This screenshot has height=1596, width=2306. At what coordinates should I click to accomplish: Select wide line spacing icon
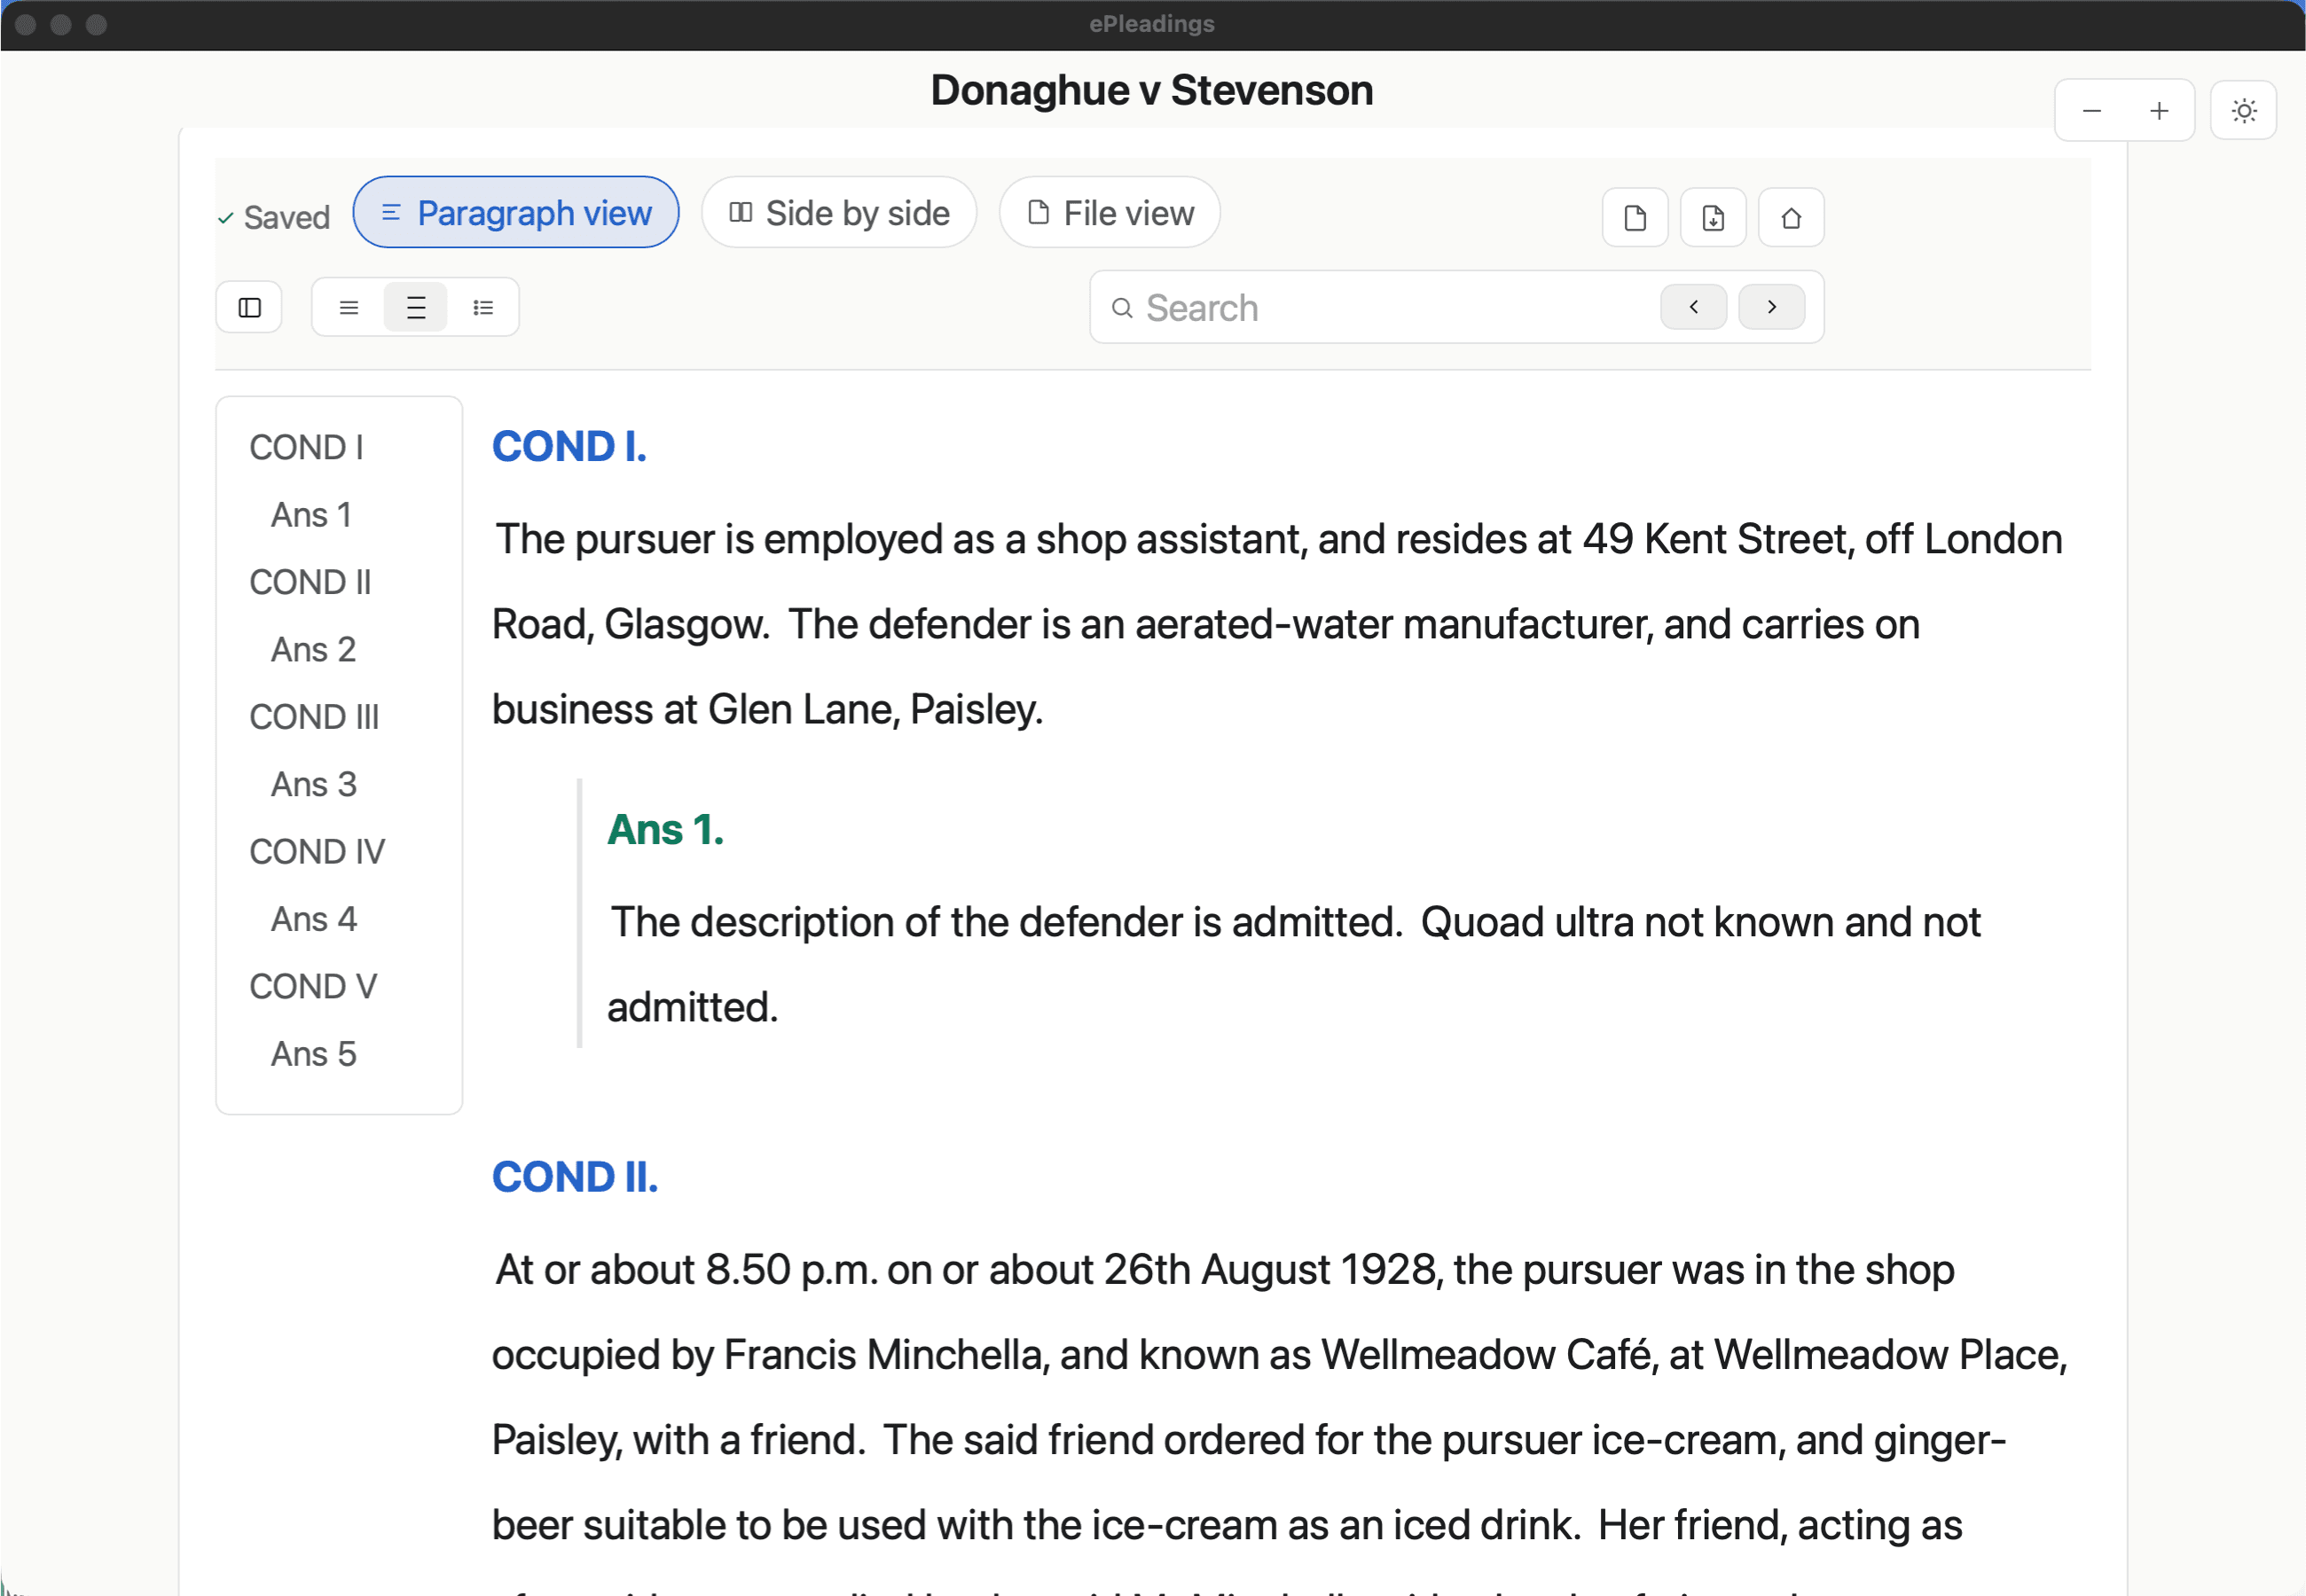416,307
